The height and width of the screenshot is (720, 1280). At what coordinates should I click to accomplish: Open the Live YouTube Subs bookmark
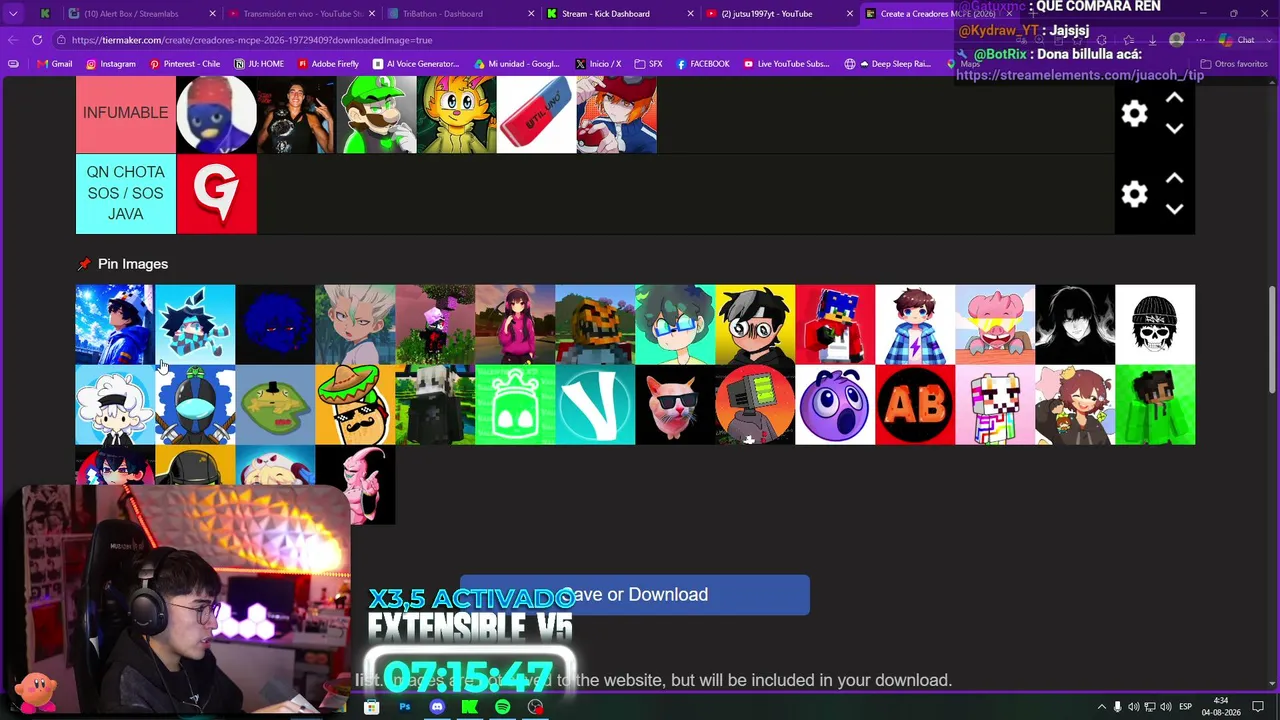click(x=786, y=64)
